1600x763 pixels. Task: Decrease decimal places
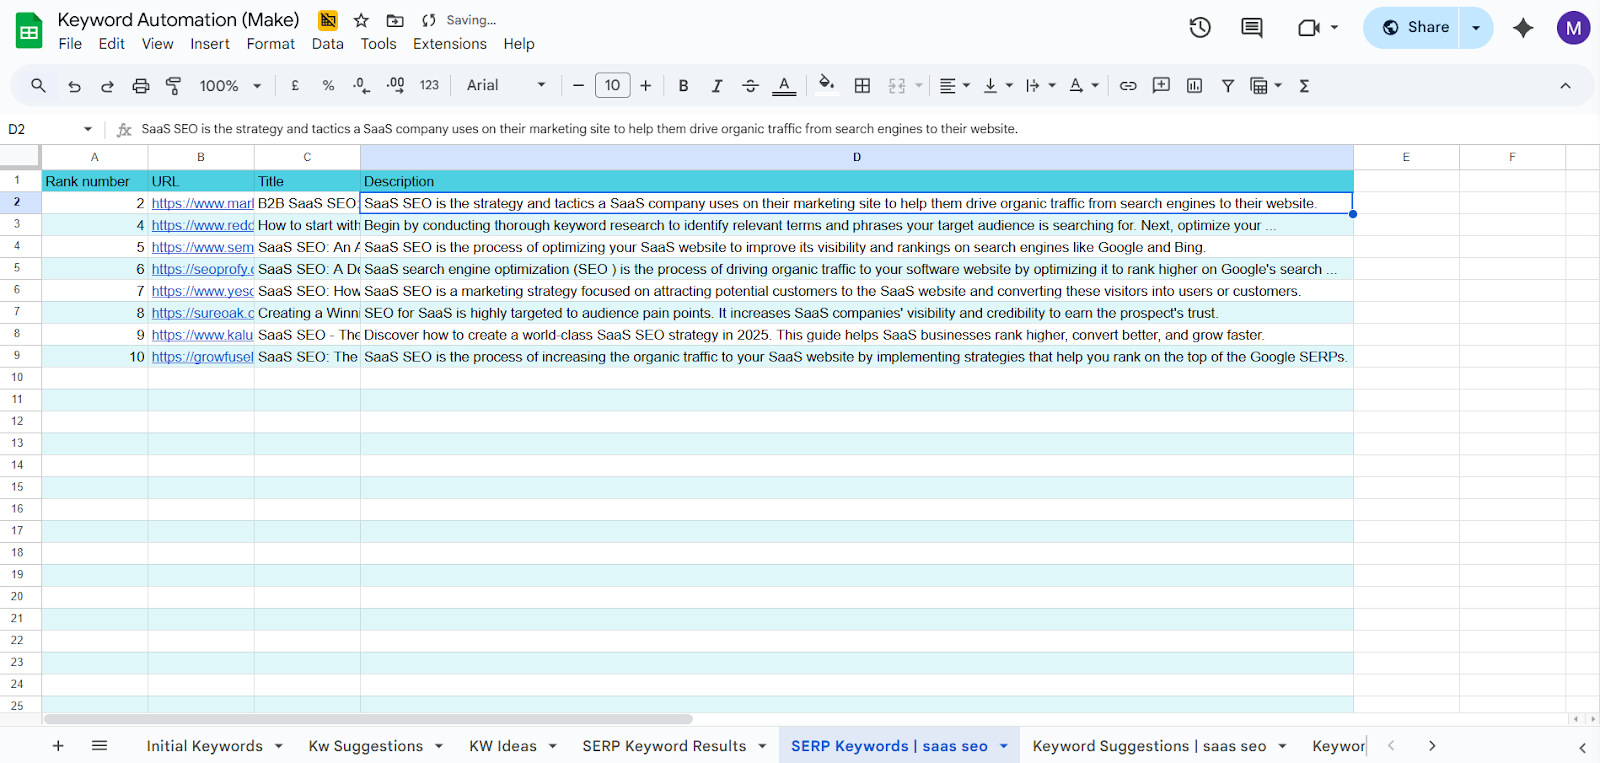click(361, 86)
